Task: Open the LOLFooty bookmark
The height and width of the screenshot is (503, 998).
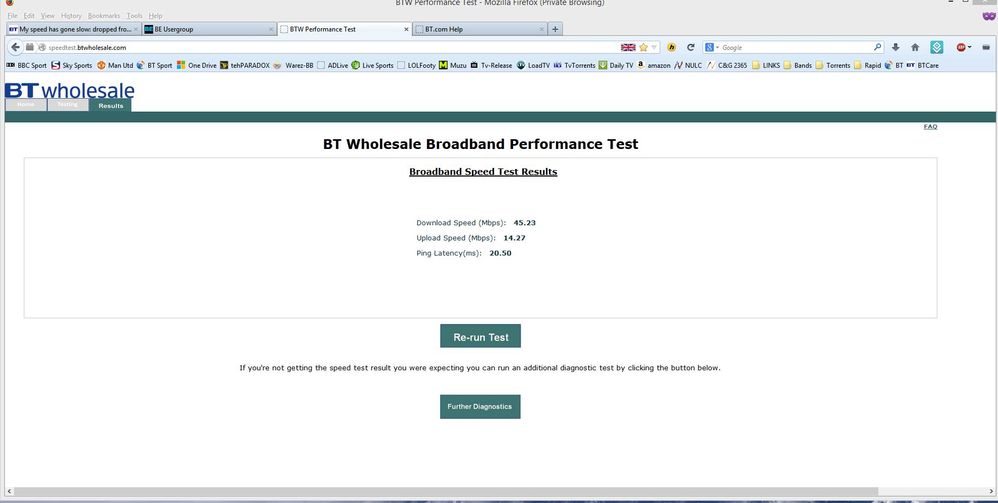Action: click(x=416, y=65)
